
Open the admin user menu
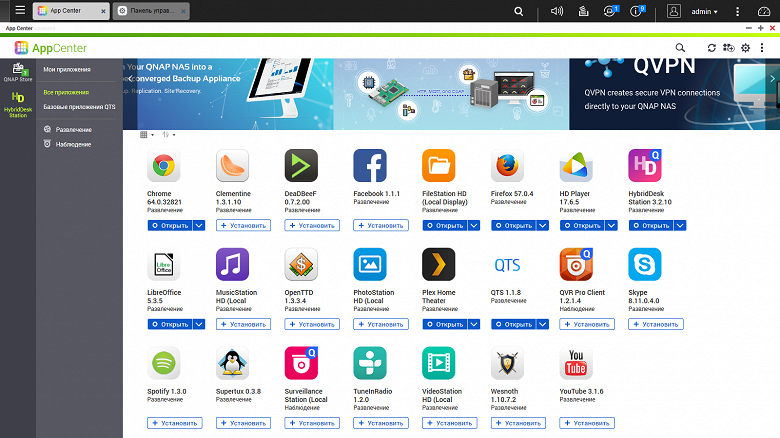[704, 11]
